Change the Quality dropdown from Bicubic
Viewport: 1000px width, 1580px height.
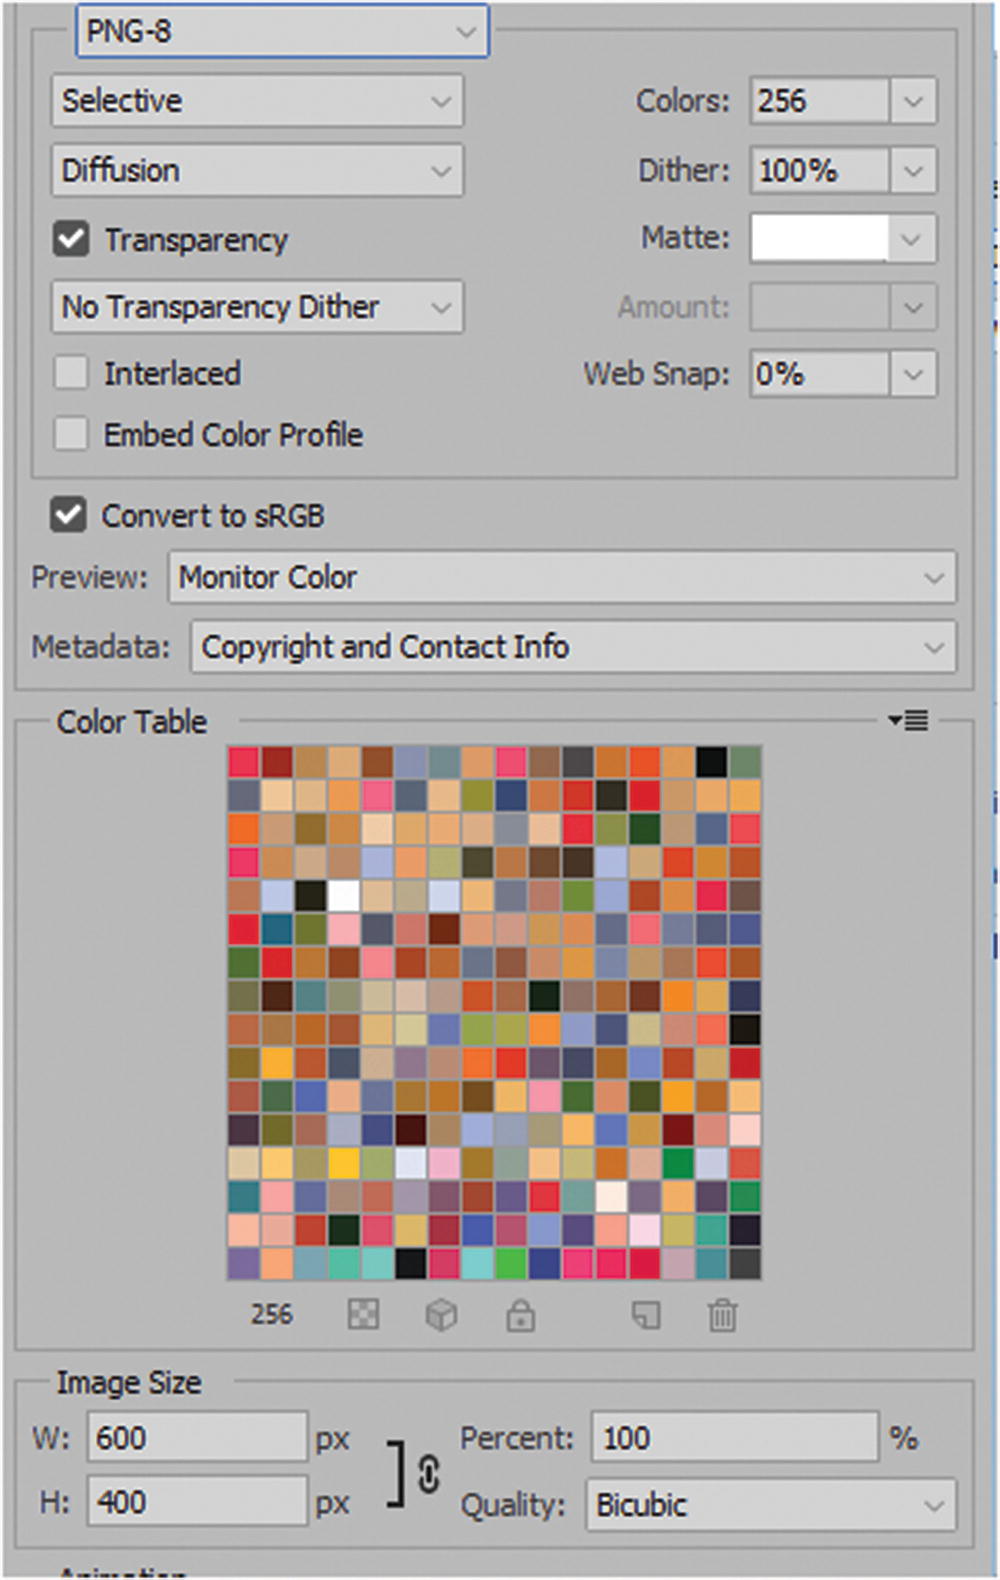coord(770,1504)
